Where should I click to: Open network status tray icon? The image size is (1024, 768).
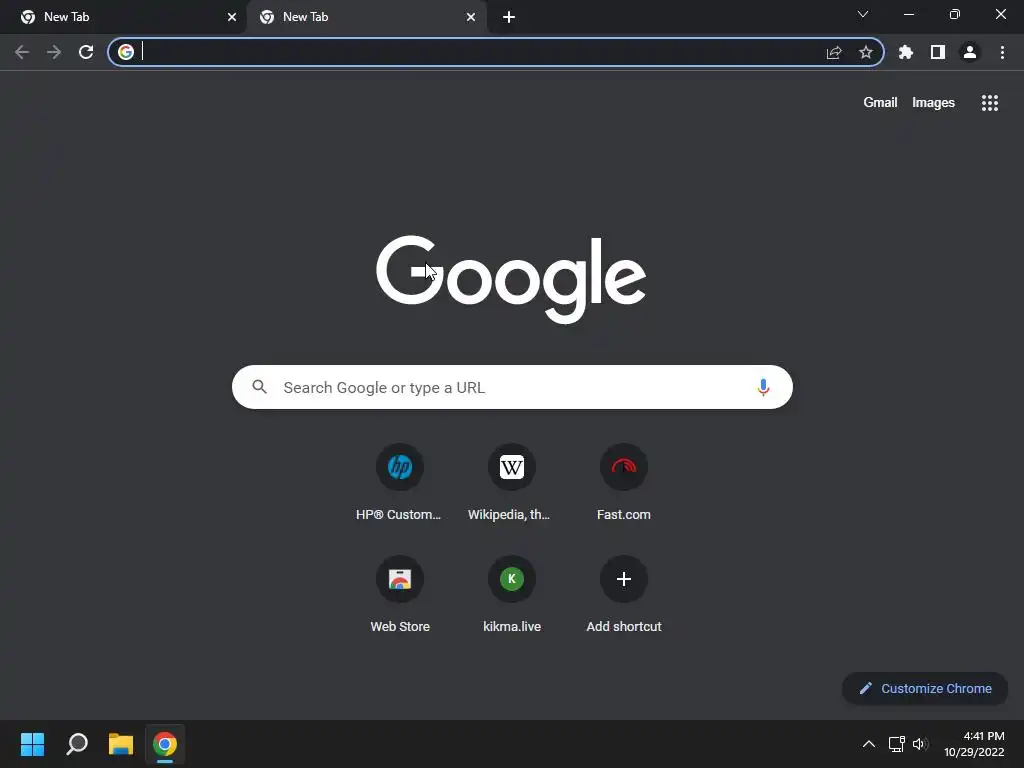click(897, 744)
